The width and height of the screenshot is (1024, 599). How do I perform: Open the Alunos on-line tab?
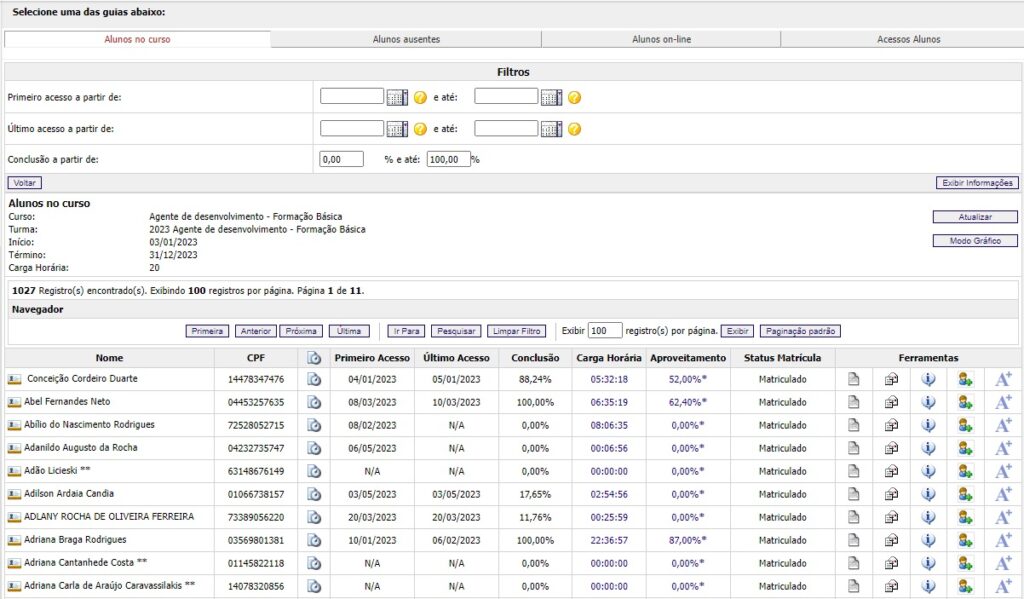pos(661,40)
